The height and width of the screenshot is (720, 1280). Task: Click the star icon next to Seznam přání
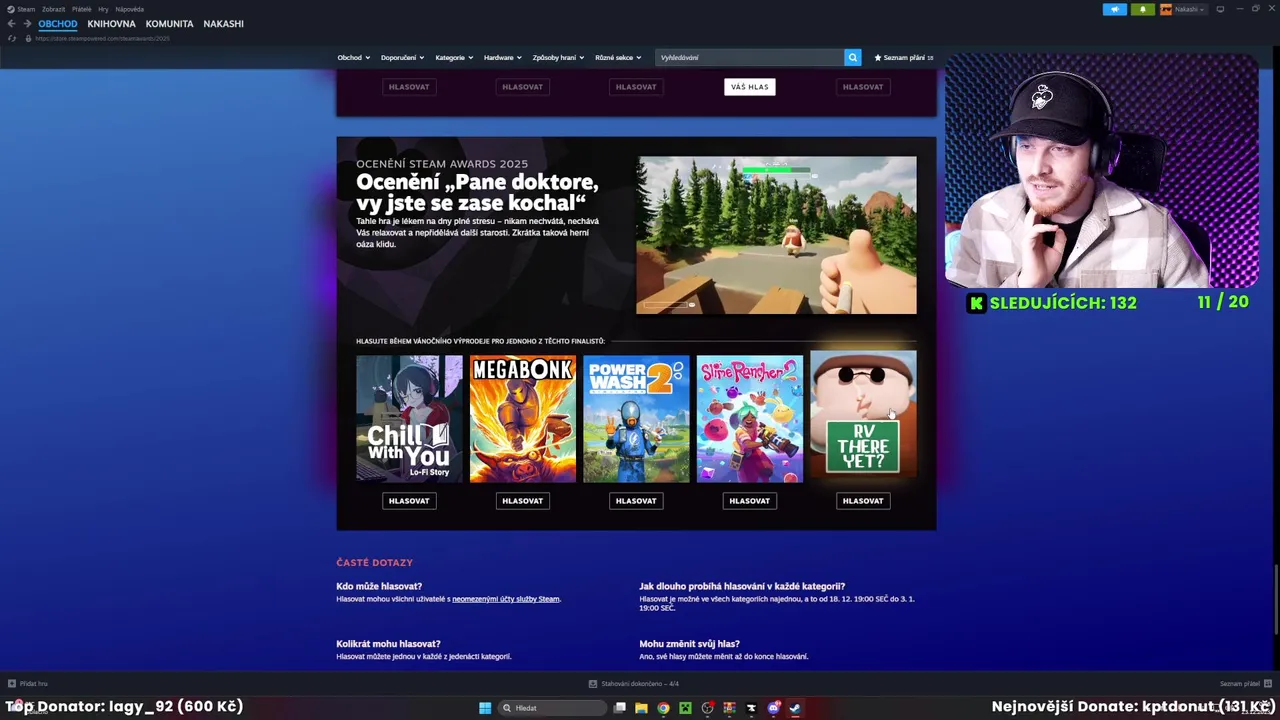pos(878,58)
